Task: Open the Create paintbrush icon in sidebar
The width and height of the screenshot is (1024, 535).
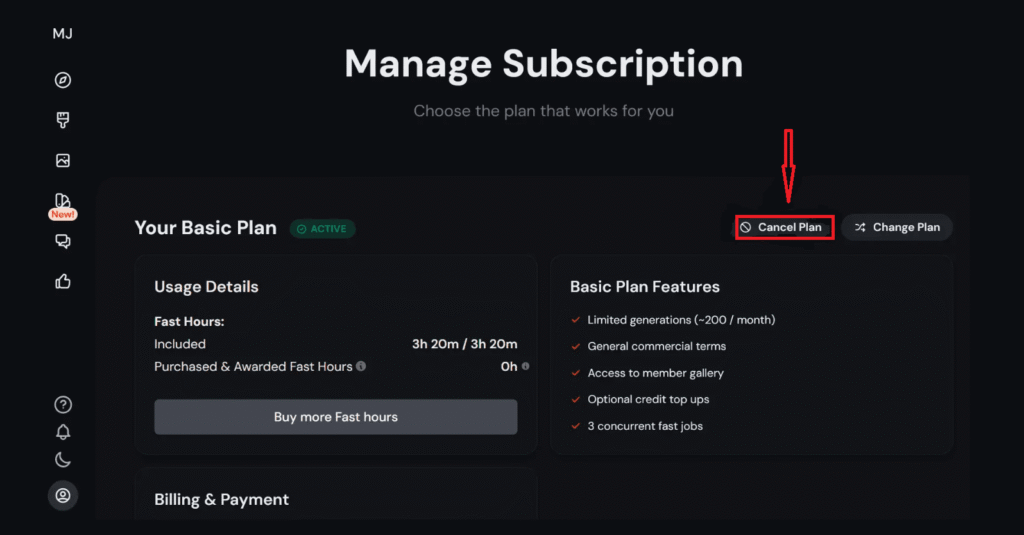Action: (63, 120)
